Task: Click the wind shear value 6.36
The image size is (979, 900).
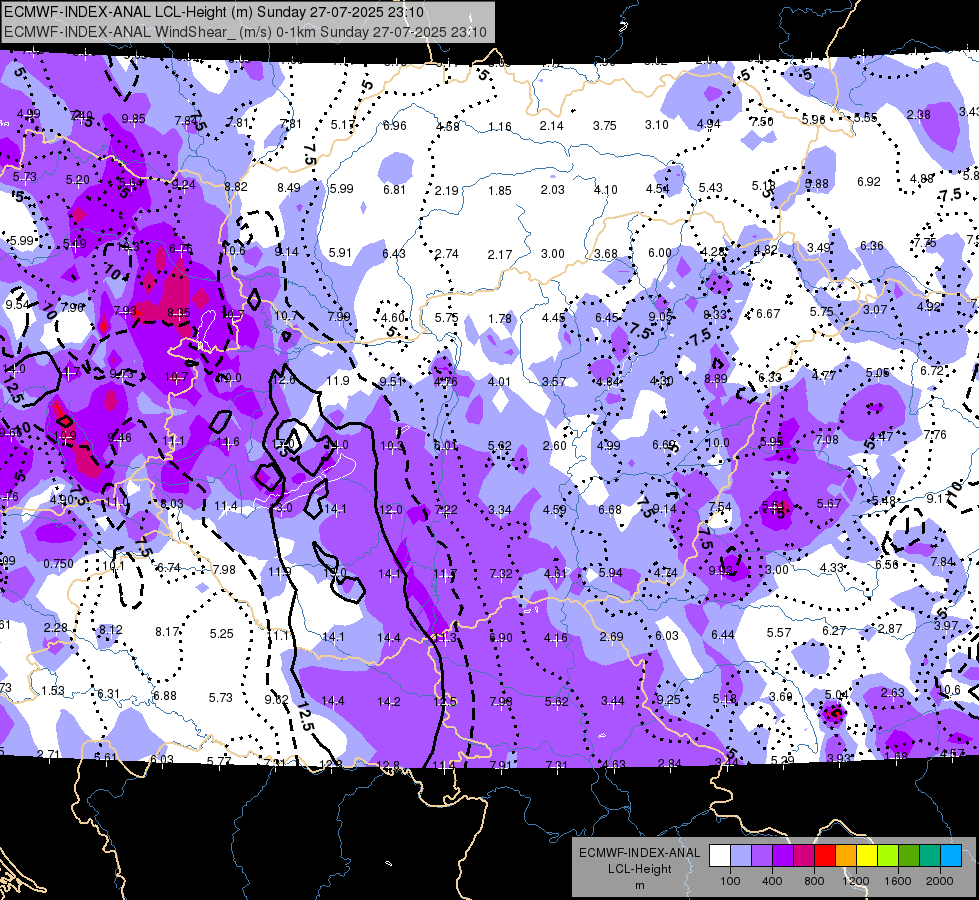Action: [872, 245]
